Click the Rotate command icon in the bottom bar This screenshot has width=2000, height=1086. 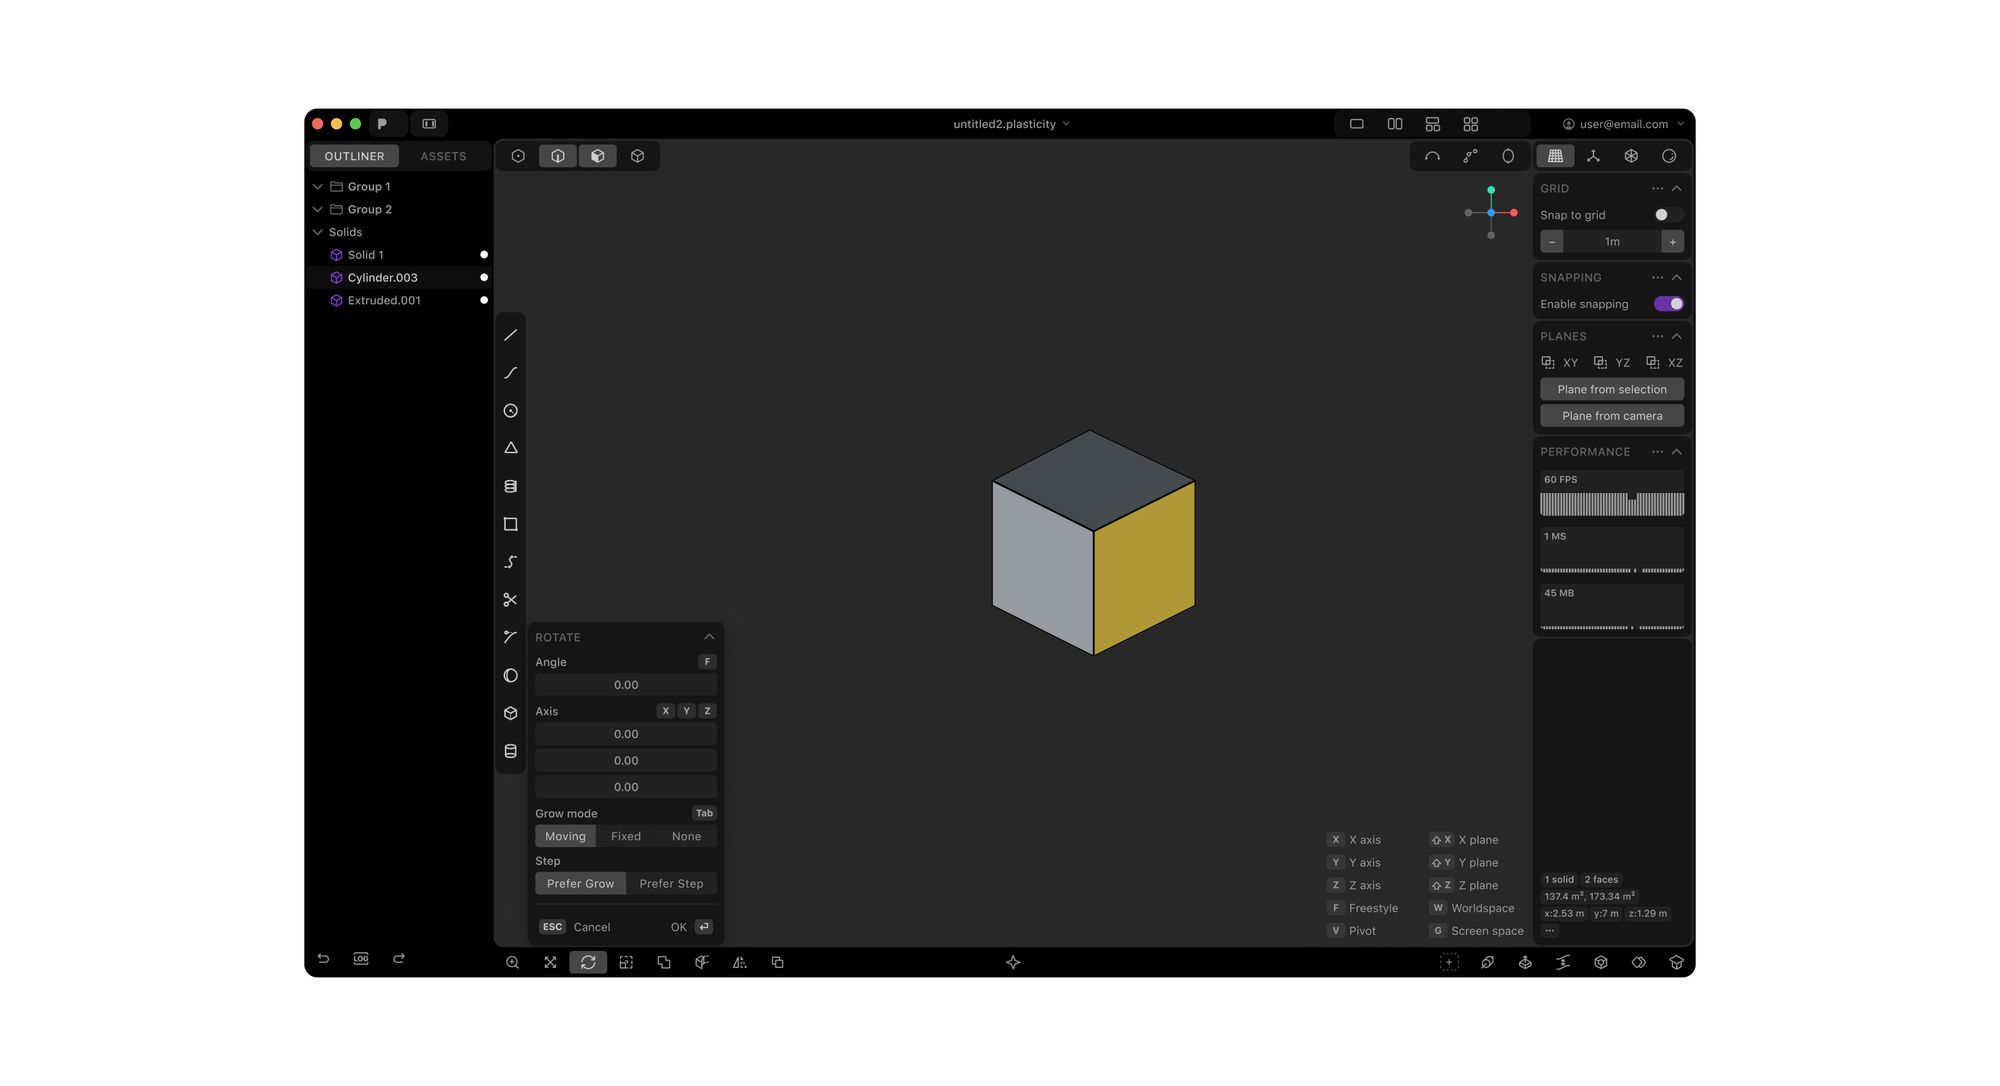(588, 962)
